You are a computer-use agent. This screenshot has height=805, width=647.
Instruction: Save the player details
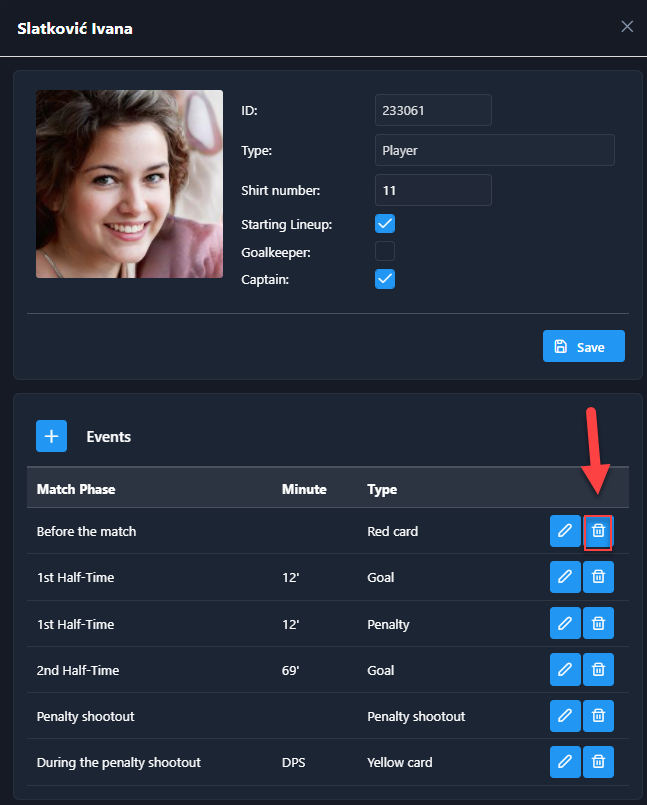583,346
